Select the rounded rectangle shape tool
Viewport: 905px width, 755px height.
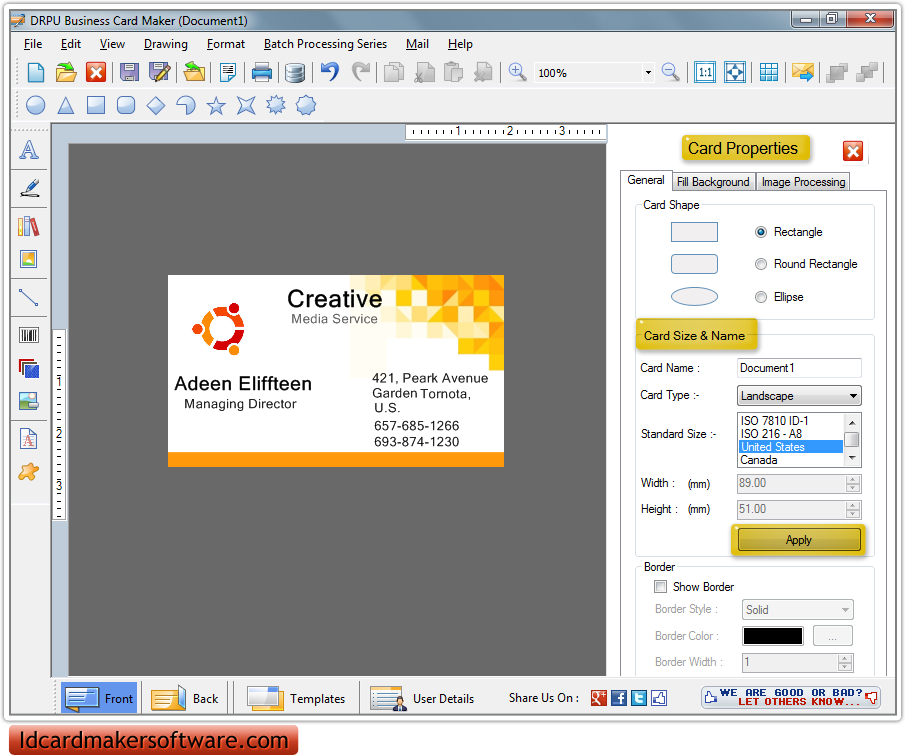[126, 105]
